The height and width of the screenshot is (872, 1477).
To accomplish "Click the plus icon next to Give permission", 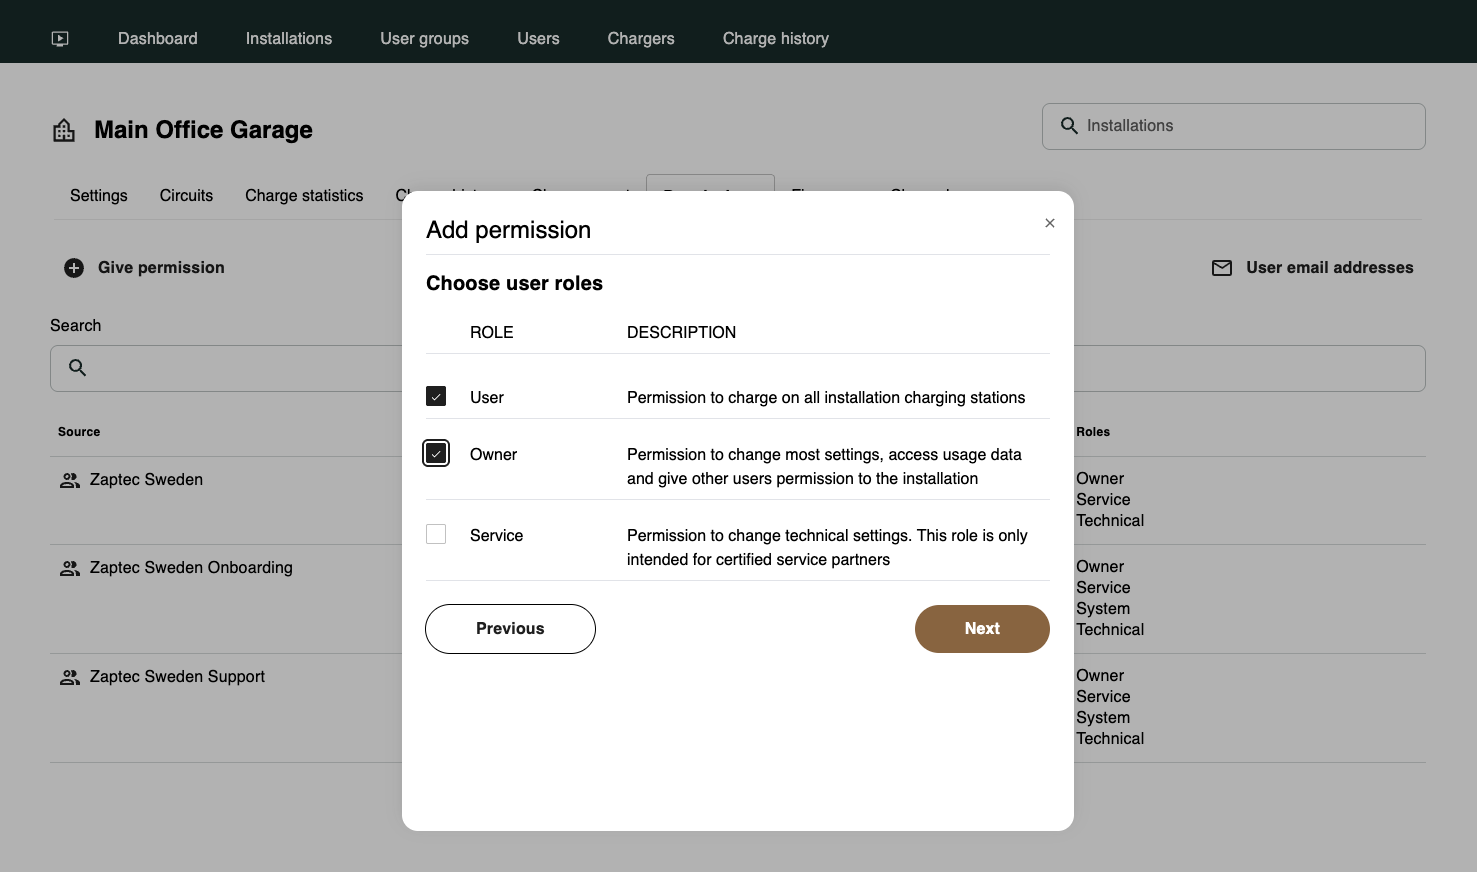I will pyautogui.click(x=74, y=268).
